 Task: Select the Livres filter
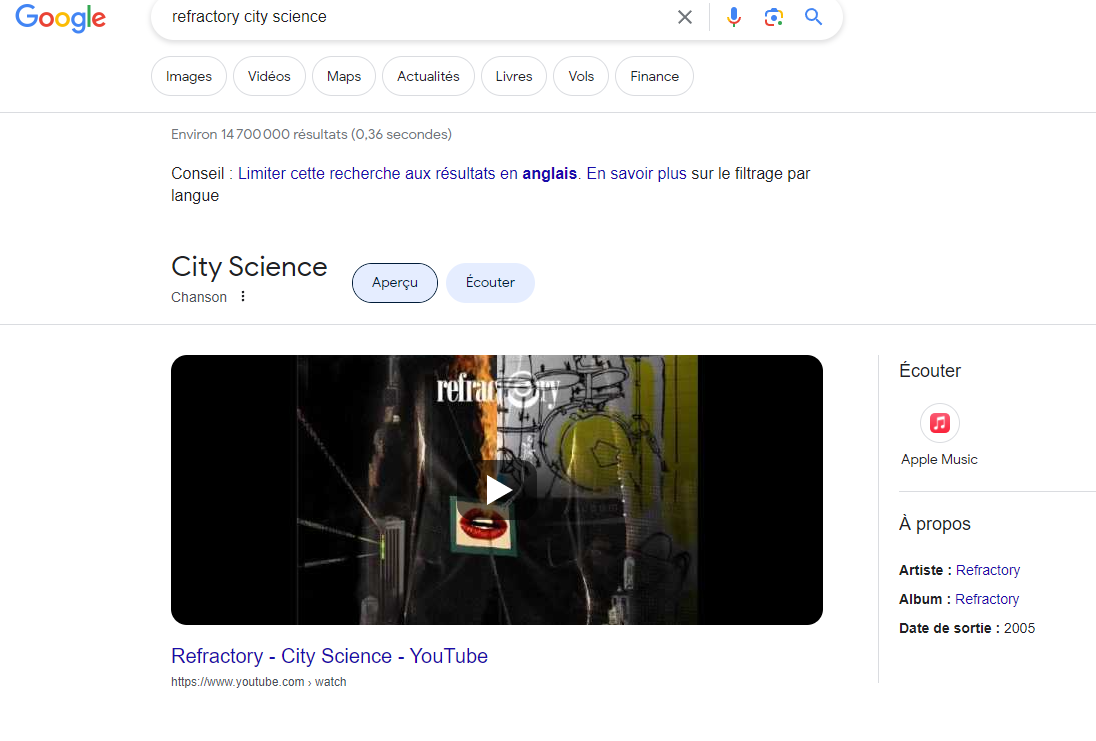click(514, 77)
